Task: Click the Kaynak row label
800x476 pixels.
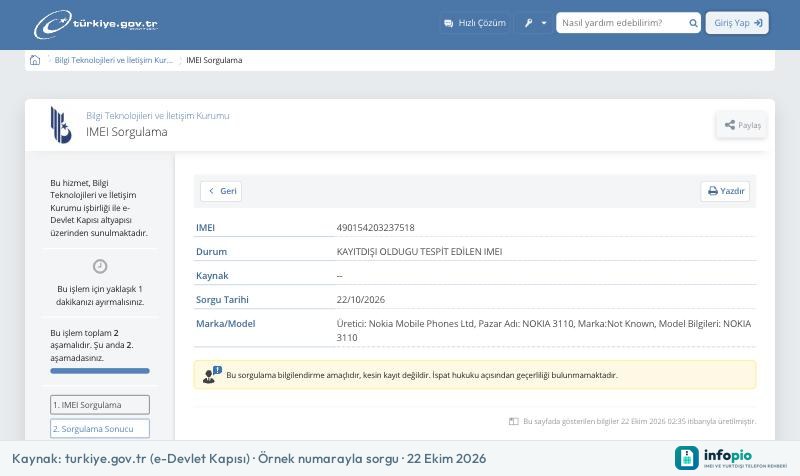Action: pyautogui.click(x=212, y=275)
